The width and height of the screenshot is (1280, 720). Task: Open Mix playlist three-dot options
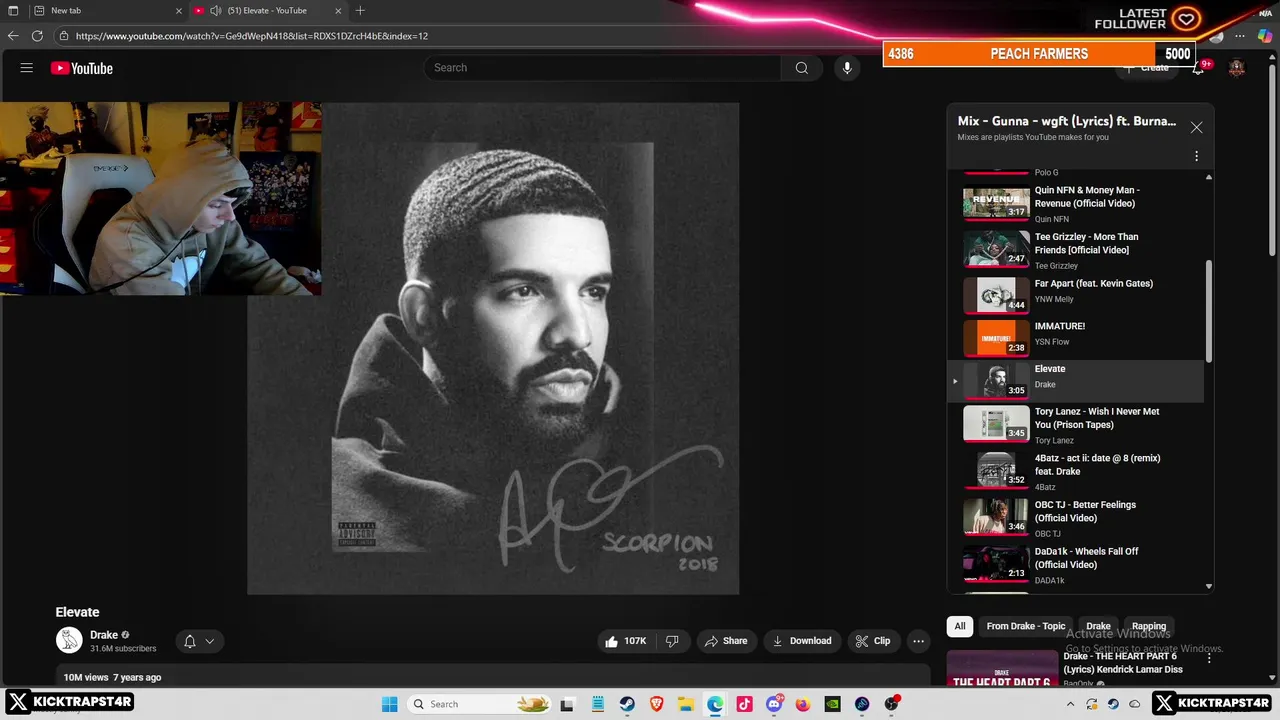(x=1196, y=156)
